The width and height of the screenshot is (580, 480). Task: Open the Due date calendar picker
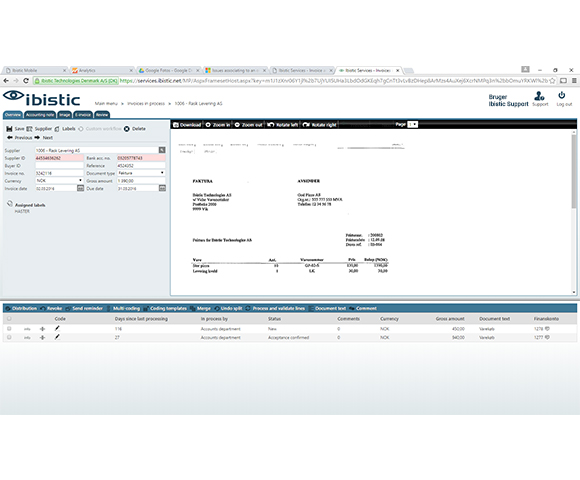162,188
